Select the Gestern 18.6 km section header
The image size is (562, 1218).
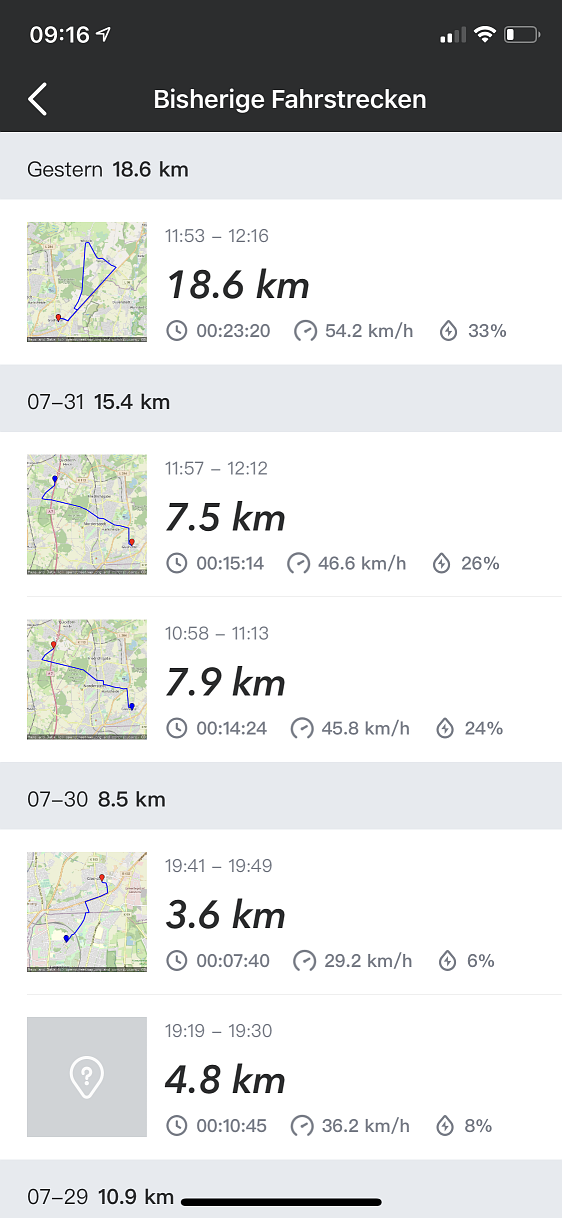(x=281, y=170)
